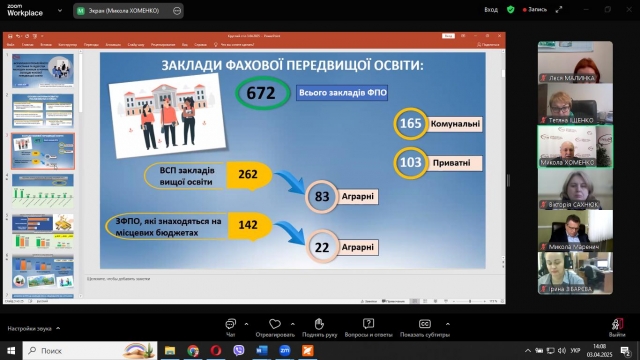Open Opera browser in the taskbar
Screen dimensions: 640x360
216,351
